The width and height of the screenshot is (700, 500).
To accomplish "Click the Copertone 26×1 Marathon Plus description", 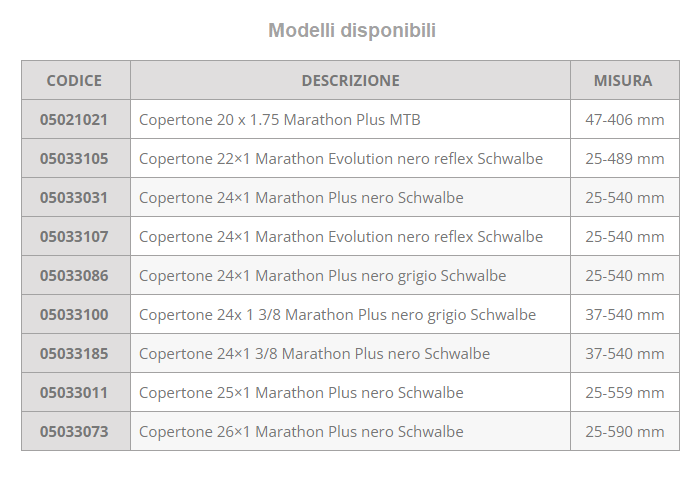I will click(x=301, y=432).
